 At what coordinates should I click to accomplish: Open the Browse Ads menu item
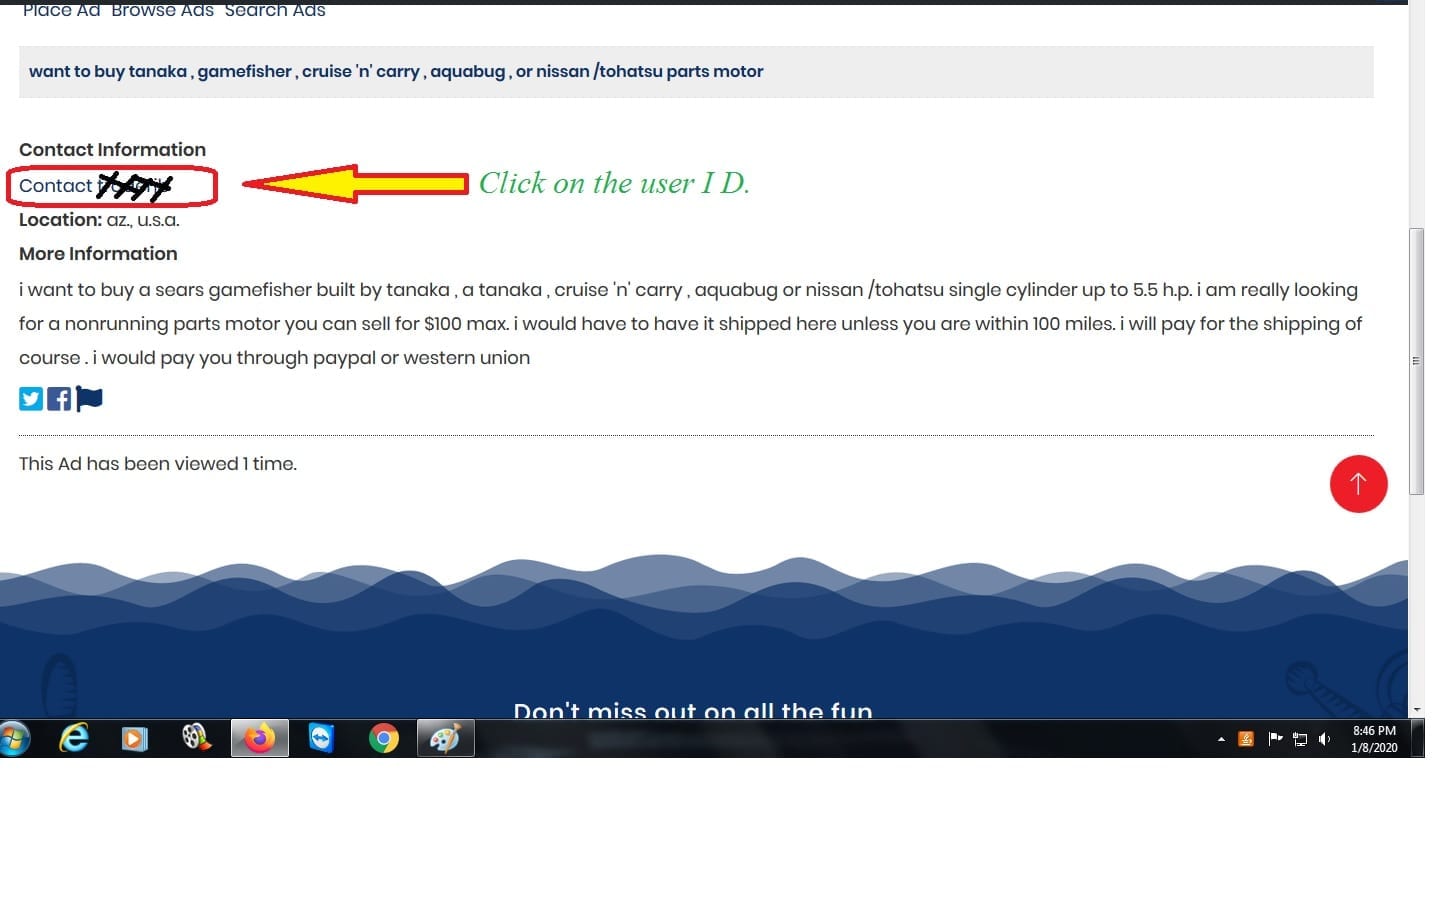pos(162,10)
